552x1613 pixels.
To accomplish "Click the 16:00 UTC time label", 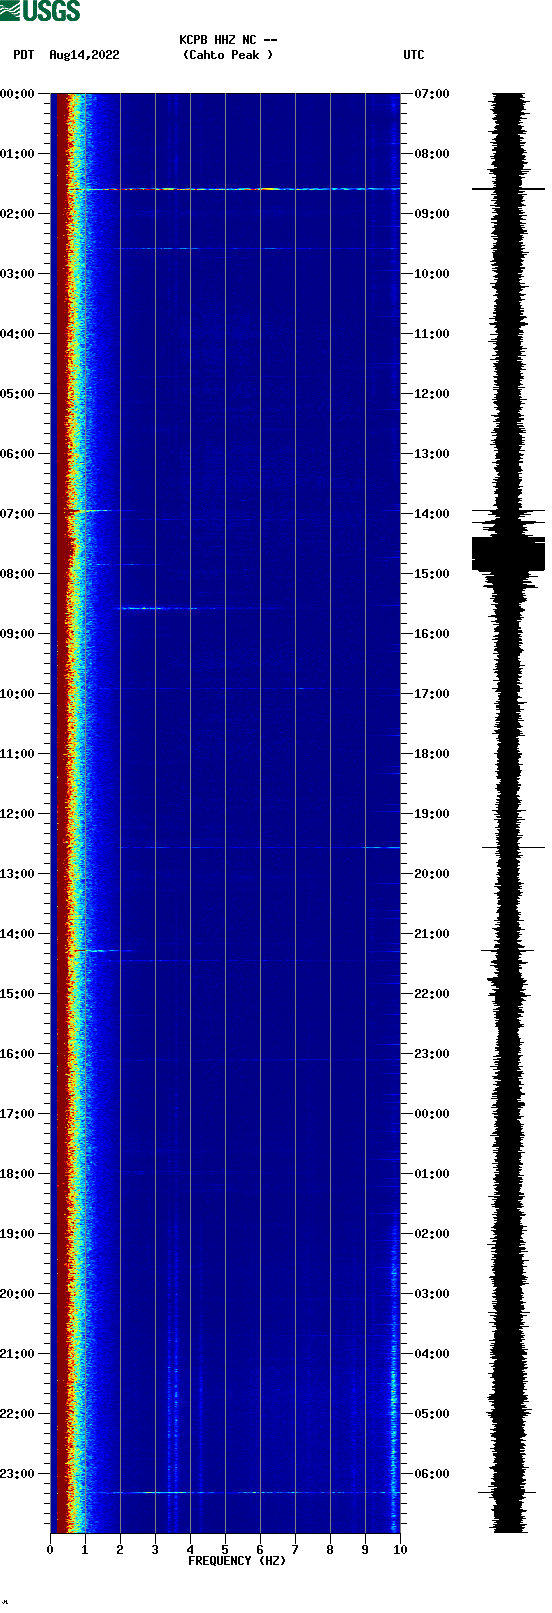I will point(432,634).
